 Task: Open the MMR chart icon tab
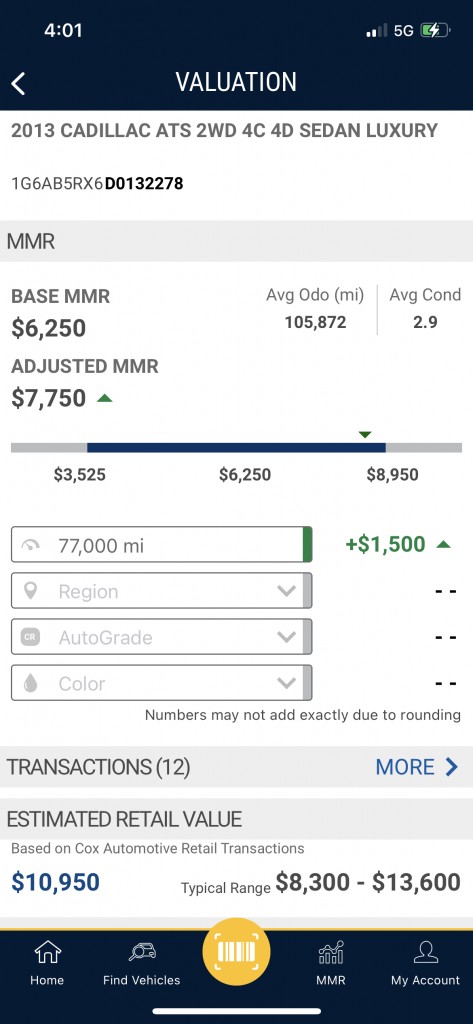coord(331,953)
